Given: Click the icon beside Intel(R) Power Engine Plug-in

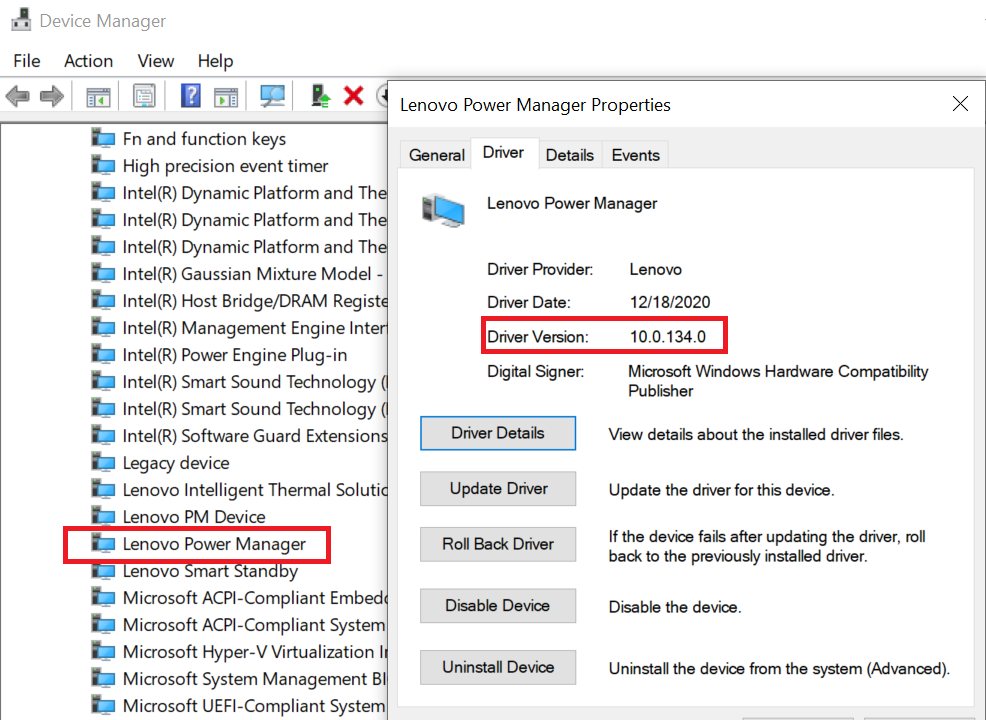Looking at the screenshot, I should [x=103, y=354].
